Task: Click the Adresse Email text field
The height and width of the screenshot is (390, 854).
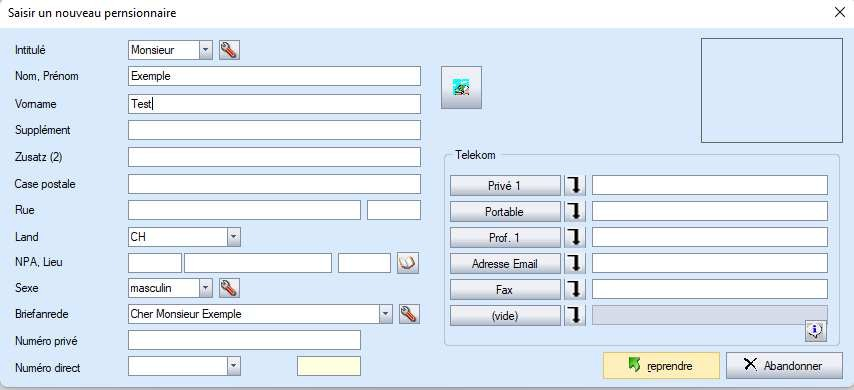Action: (710, 263)
